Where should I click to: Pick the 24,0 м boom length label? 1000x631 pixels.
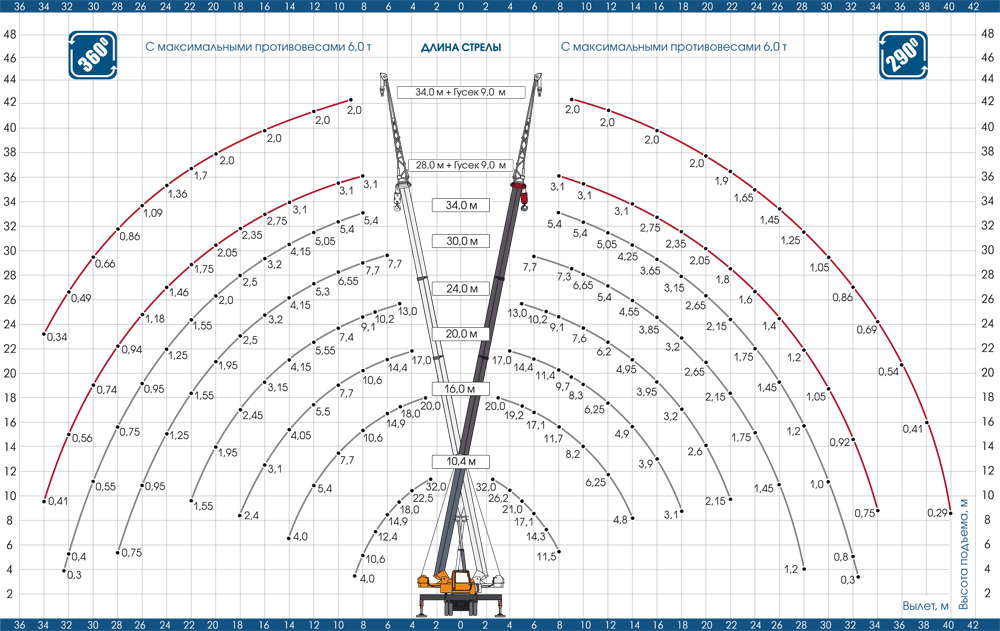coord(460,288)
